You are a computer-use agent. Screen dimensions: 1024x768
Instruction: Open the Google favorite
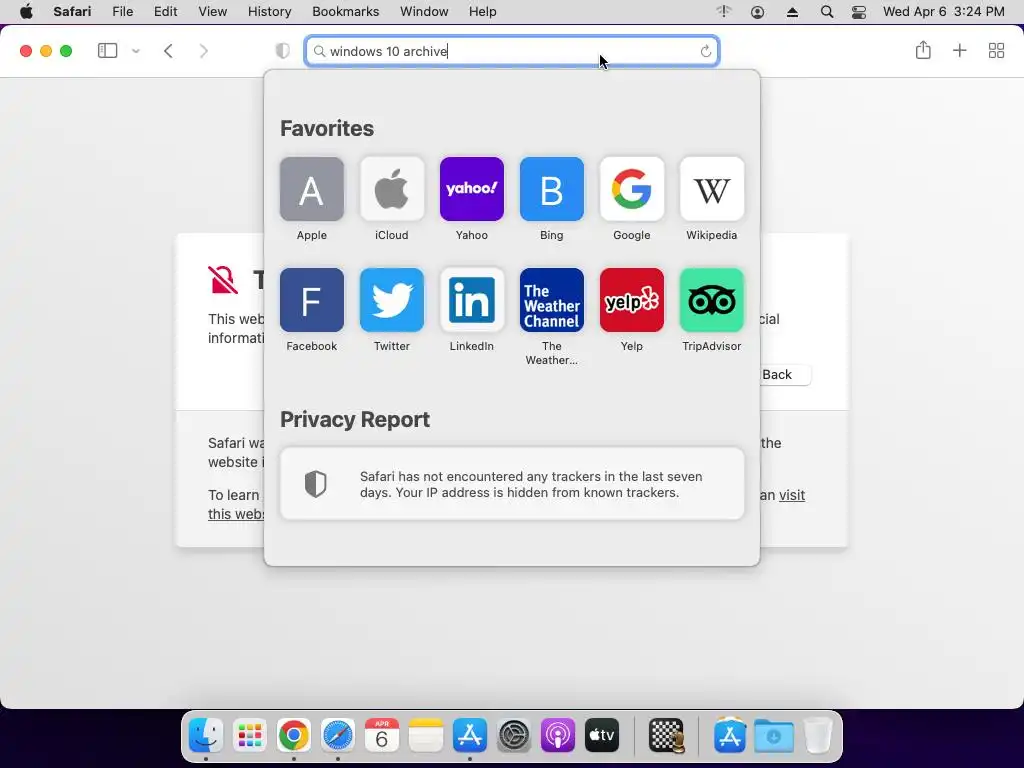pos(632,189)
